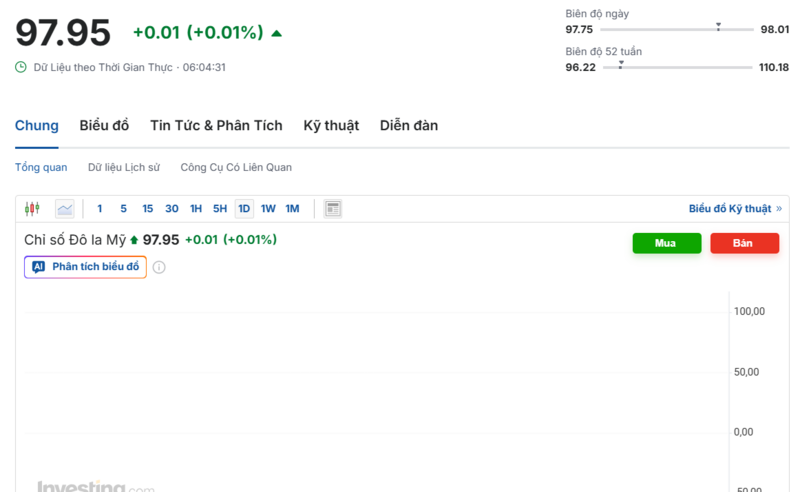Screen dimensions: 800x492
Task: Click the Investing.com watermark logo
Action: point(96,487)
